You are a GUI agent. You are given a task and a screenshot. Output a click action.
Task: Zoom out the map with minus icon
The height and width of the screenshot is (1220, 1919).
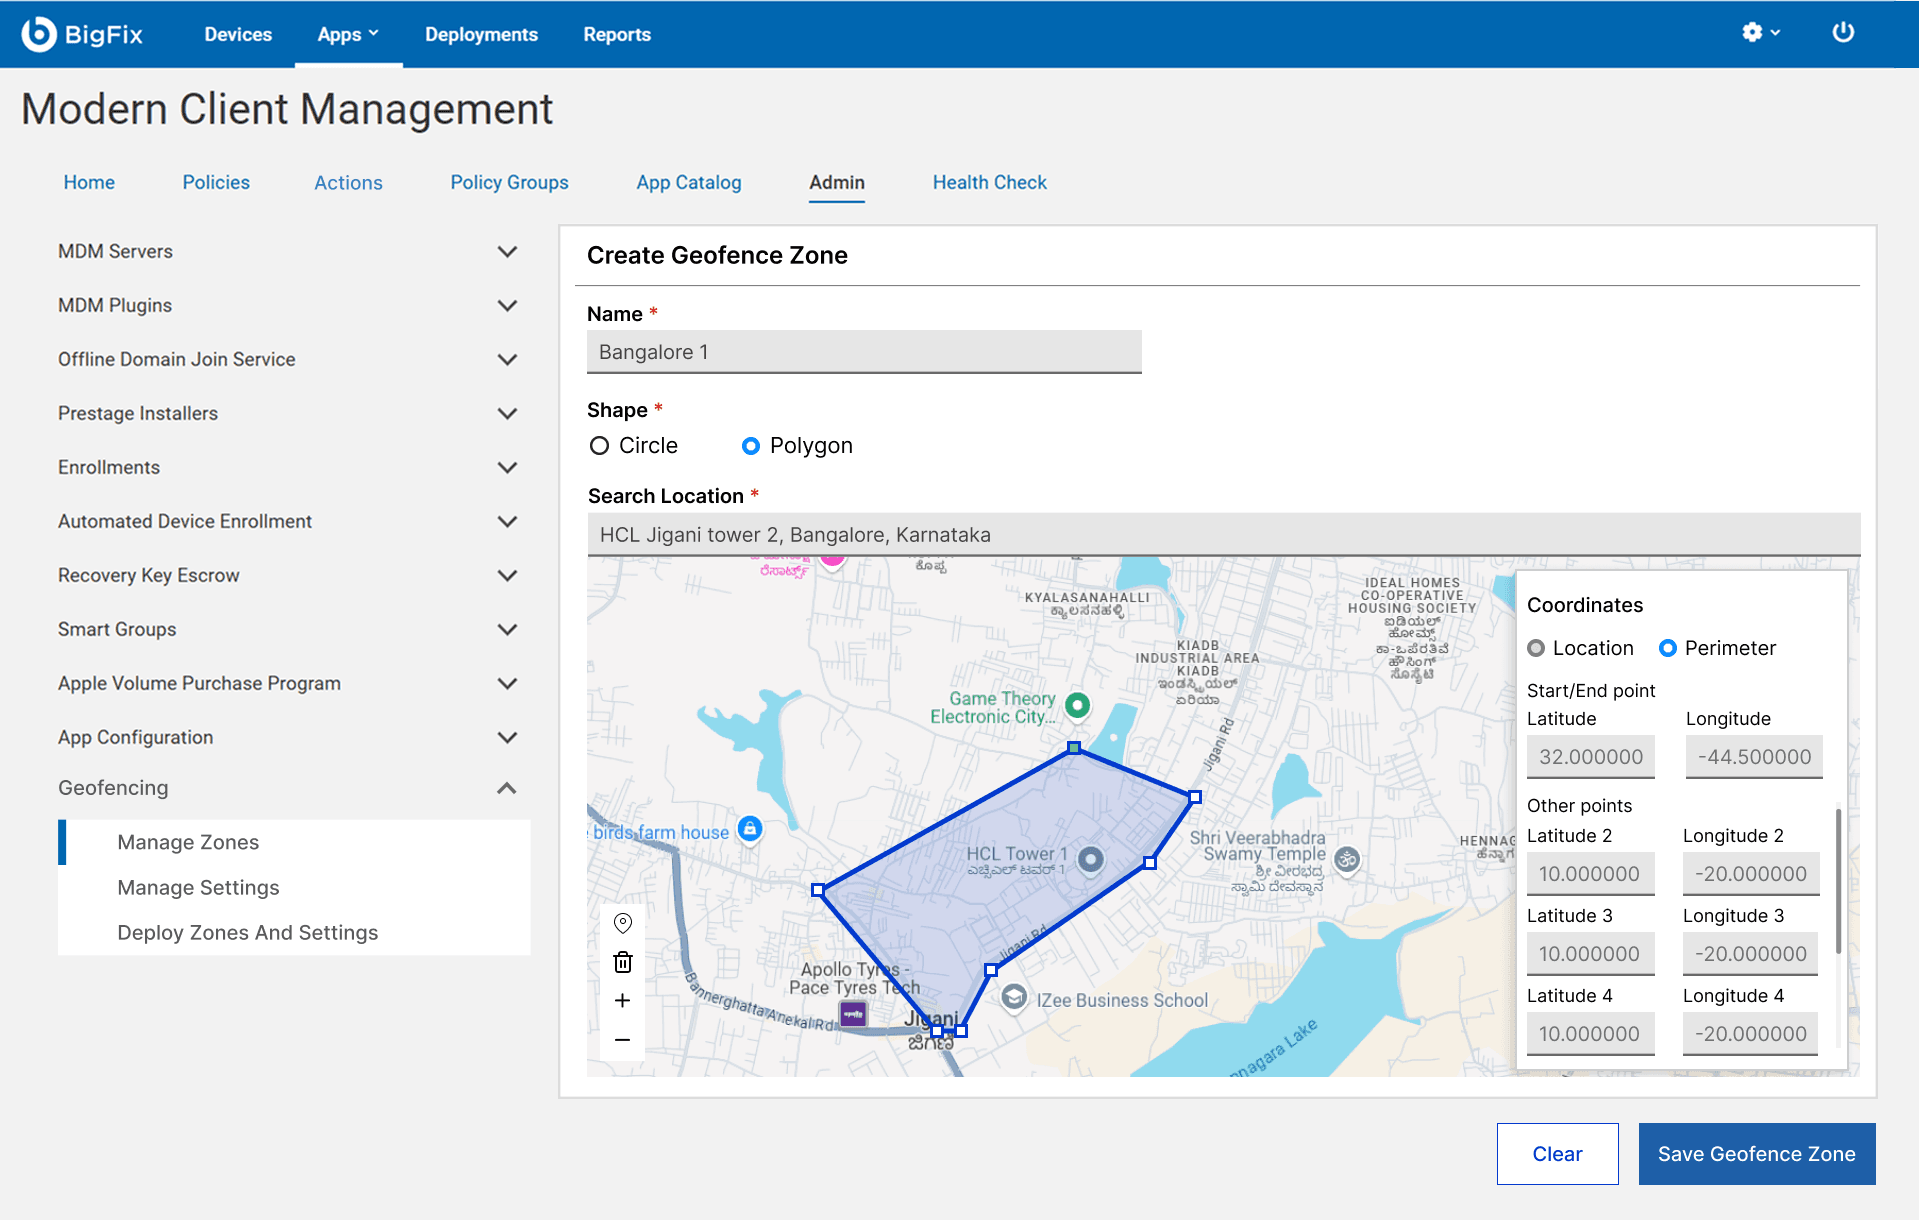pos(622,1040)
